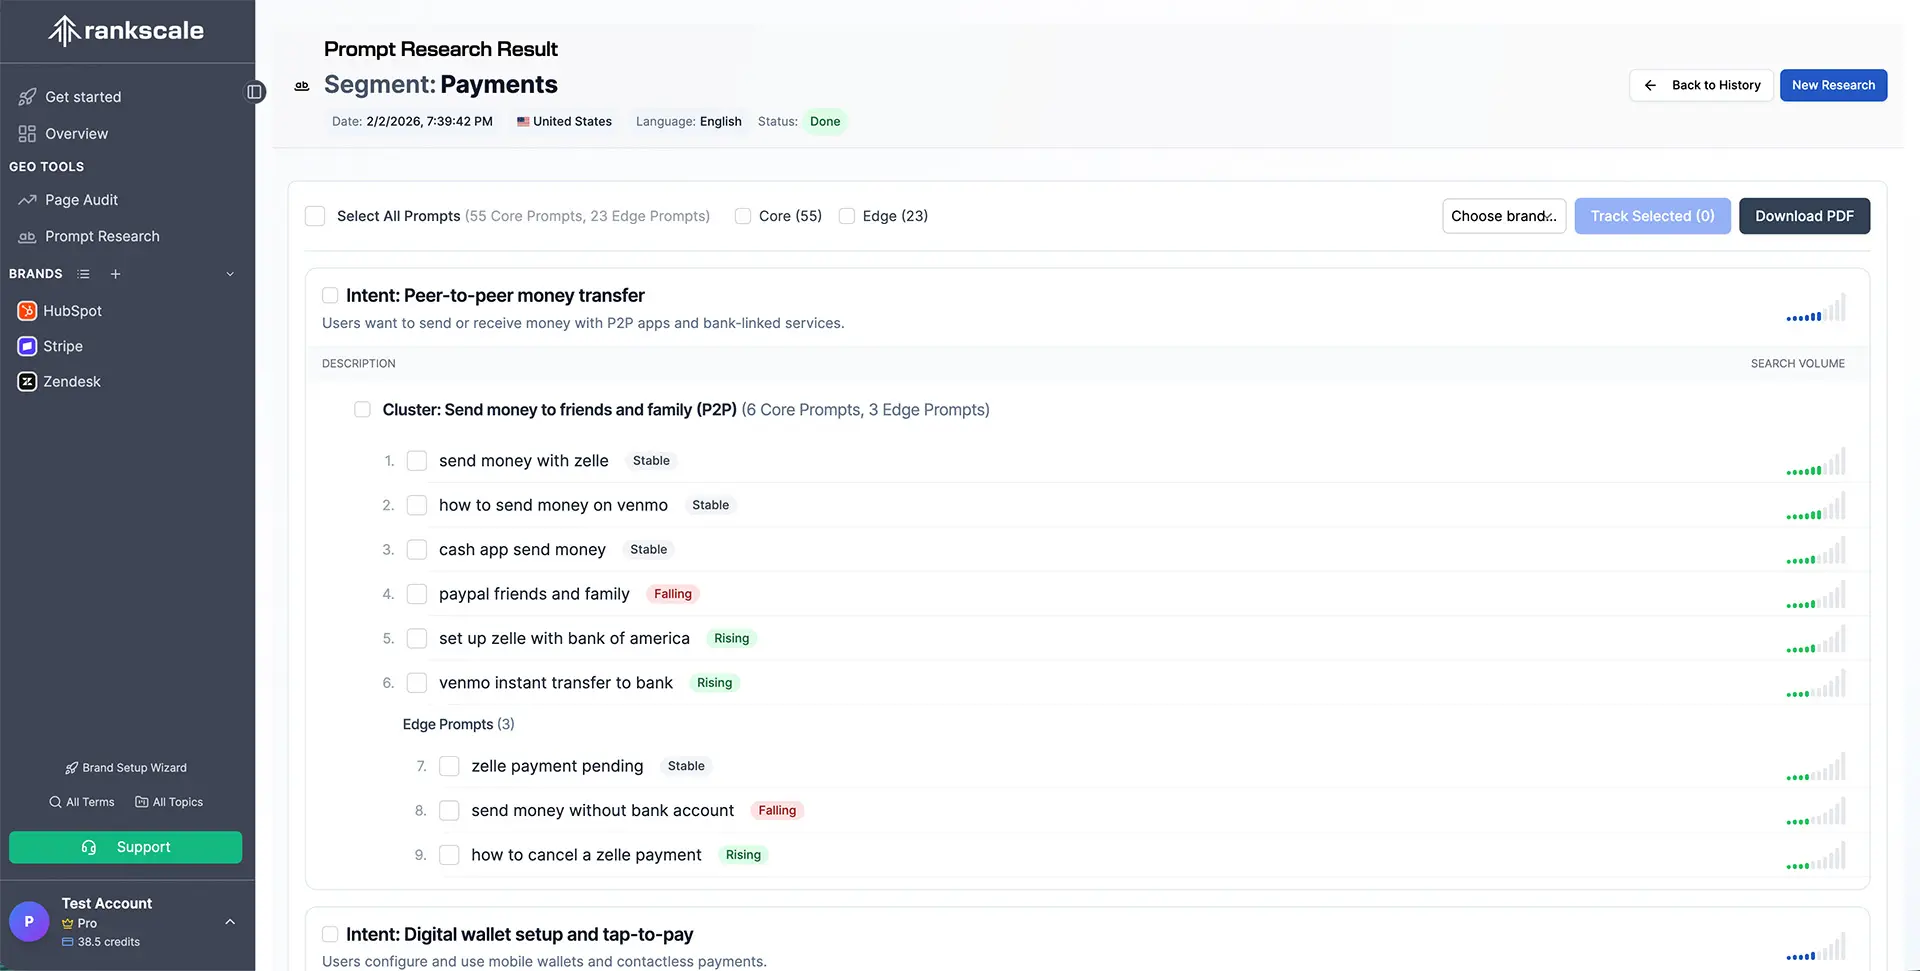Check the 'send money with zelle' prompt

tap(416, 461)
